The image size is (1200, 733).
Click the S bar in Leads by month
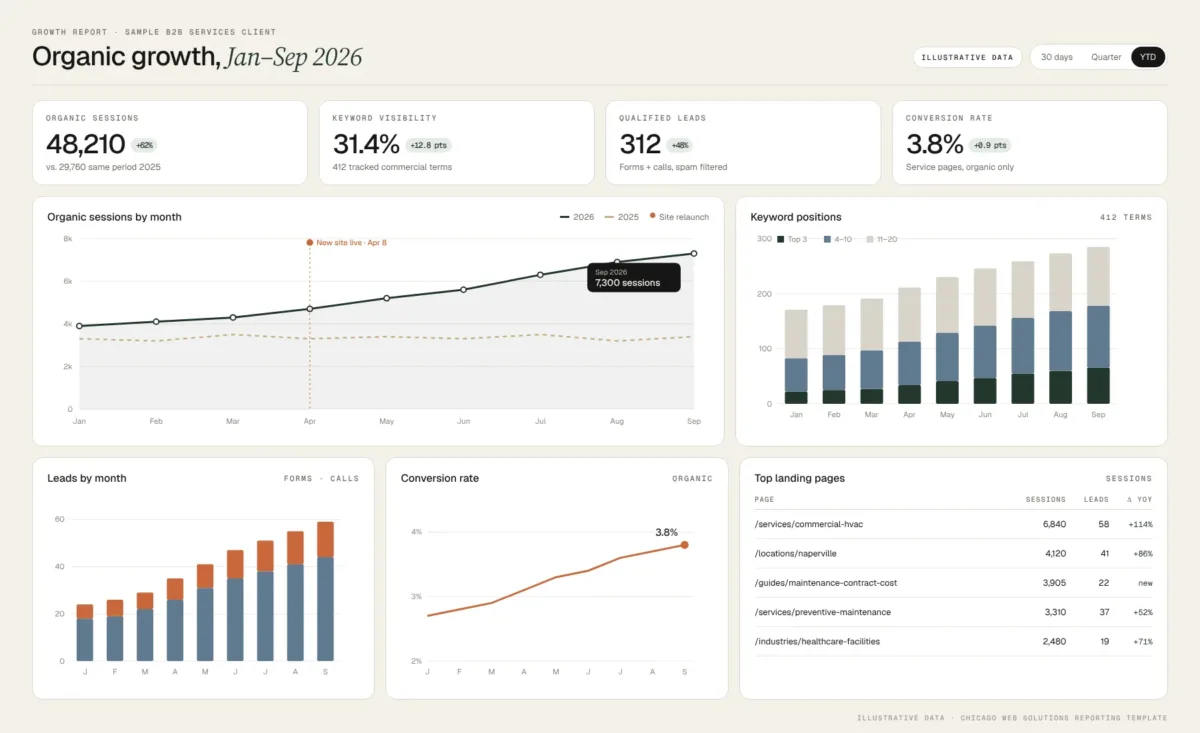coord(325,591)
